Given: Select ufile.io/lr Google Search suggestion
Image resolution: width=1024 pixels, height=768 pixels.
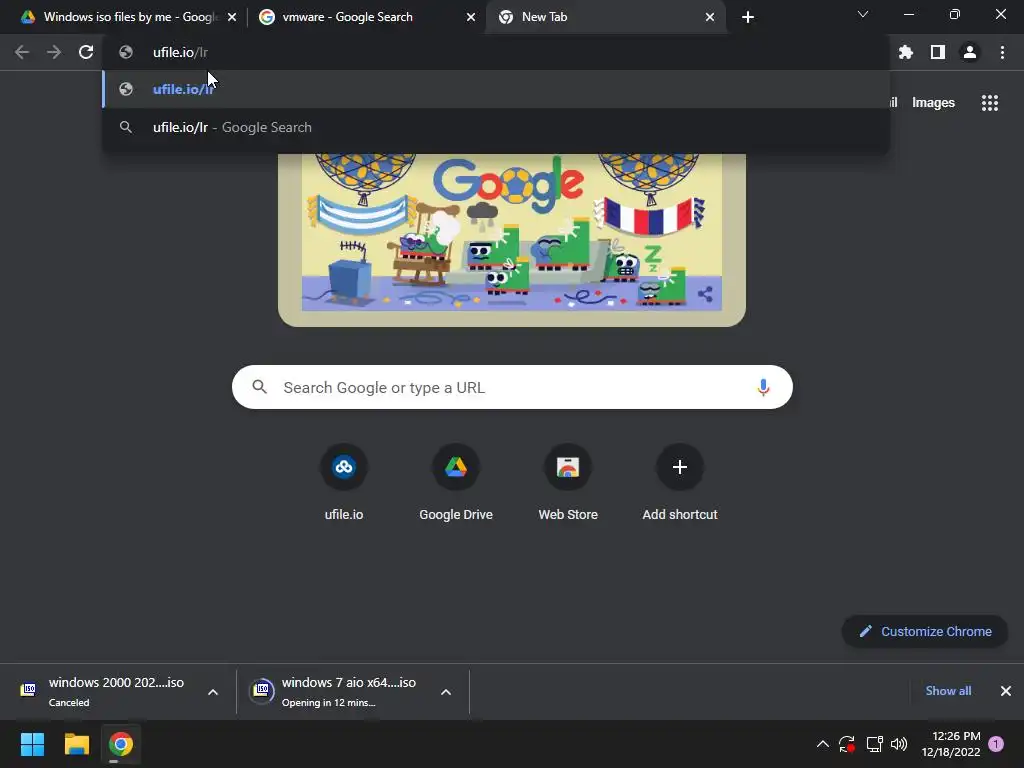Looking at the screenshot, I should [496, 127].
